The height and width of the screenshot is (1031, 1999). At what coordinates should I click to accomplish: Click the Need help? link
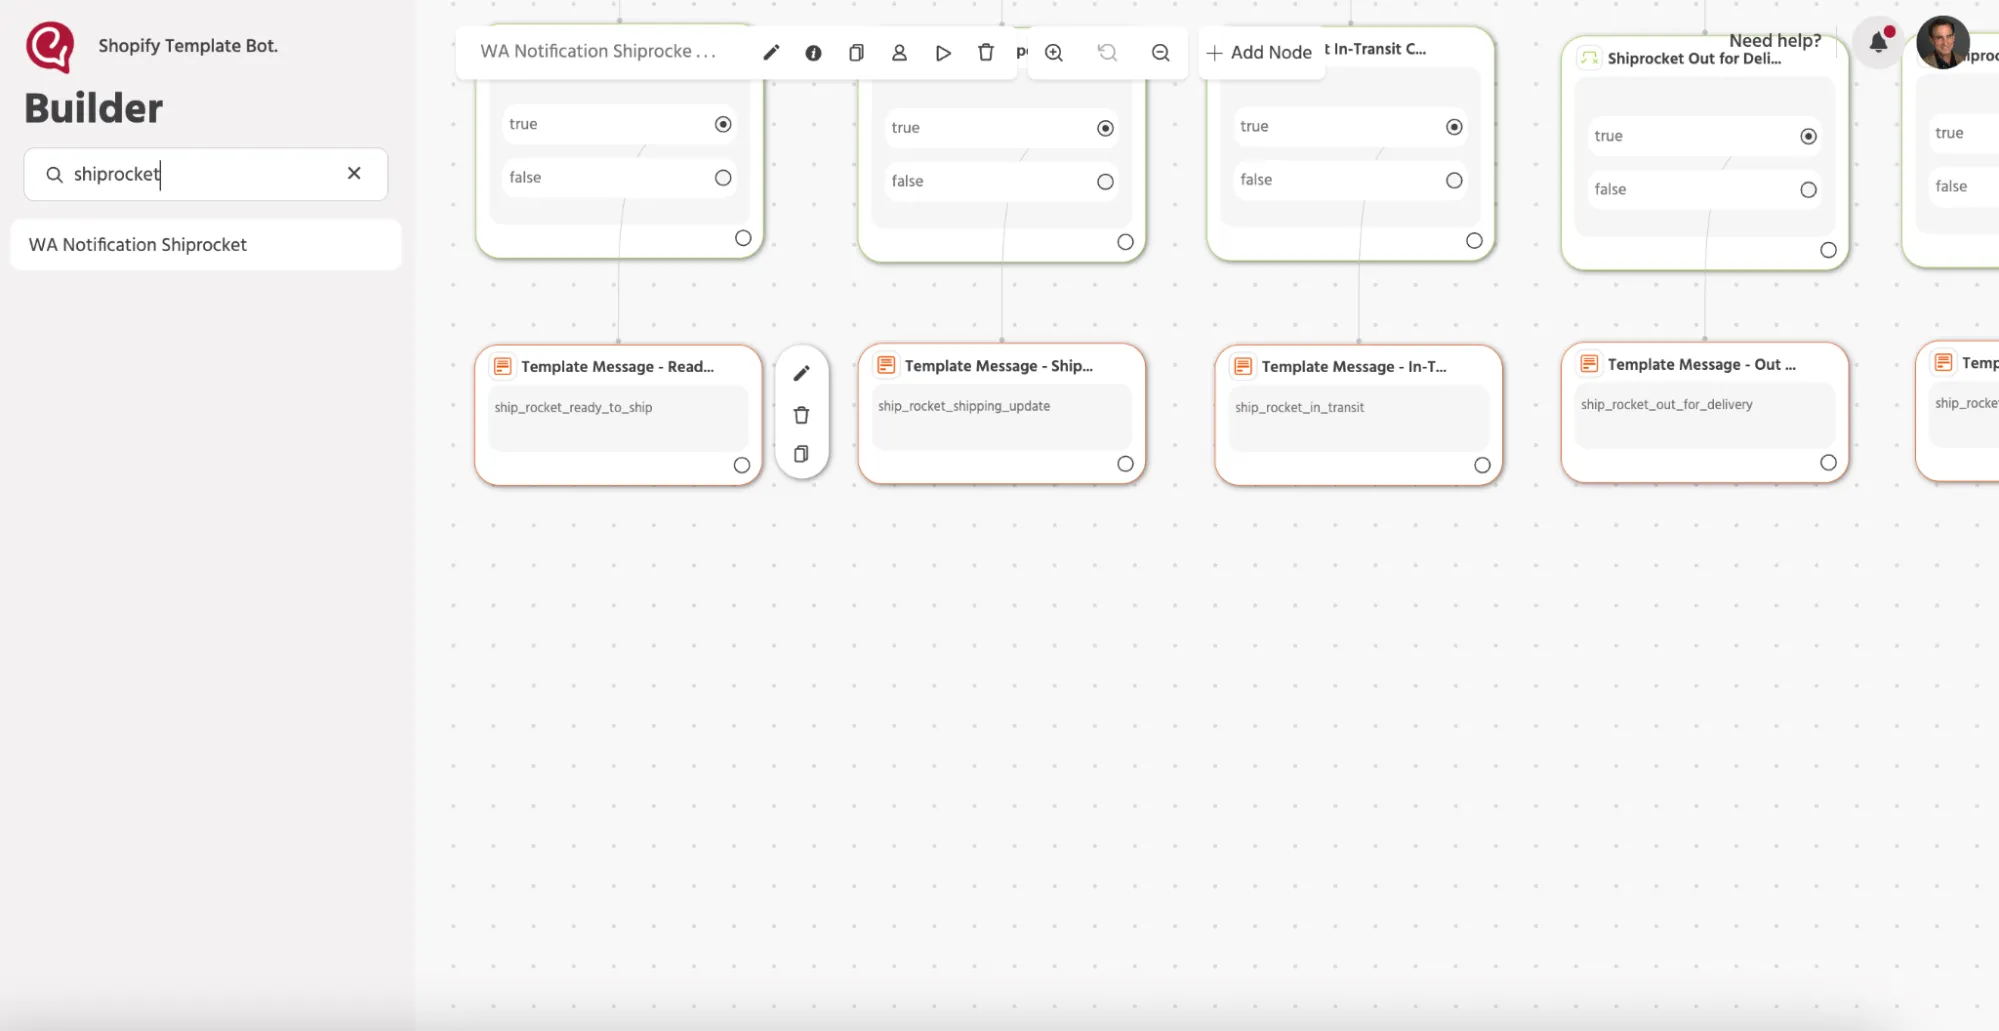pyautogui.click(x=1775, y=40)
